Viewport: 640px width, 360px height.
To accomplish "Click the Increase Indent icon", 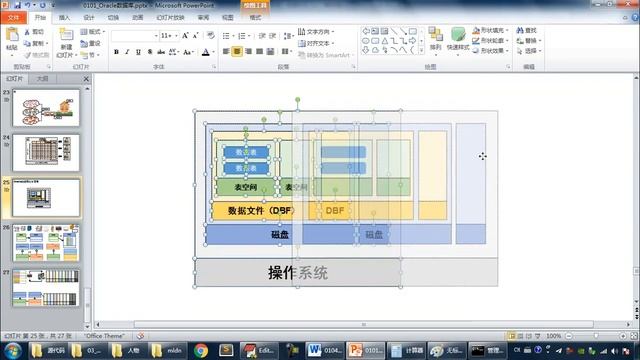I will tap(272, 36).
